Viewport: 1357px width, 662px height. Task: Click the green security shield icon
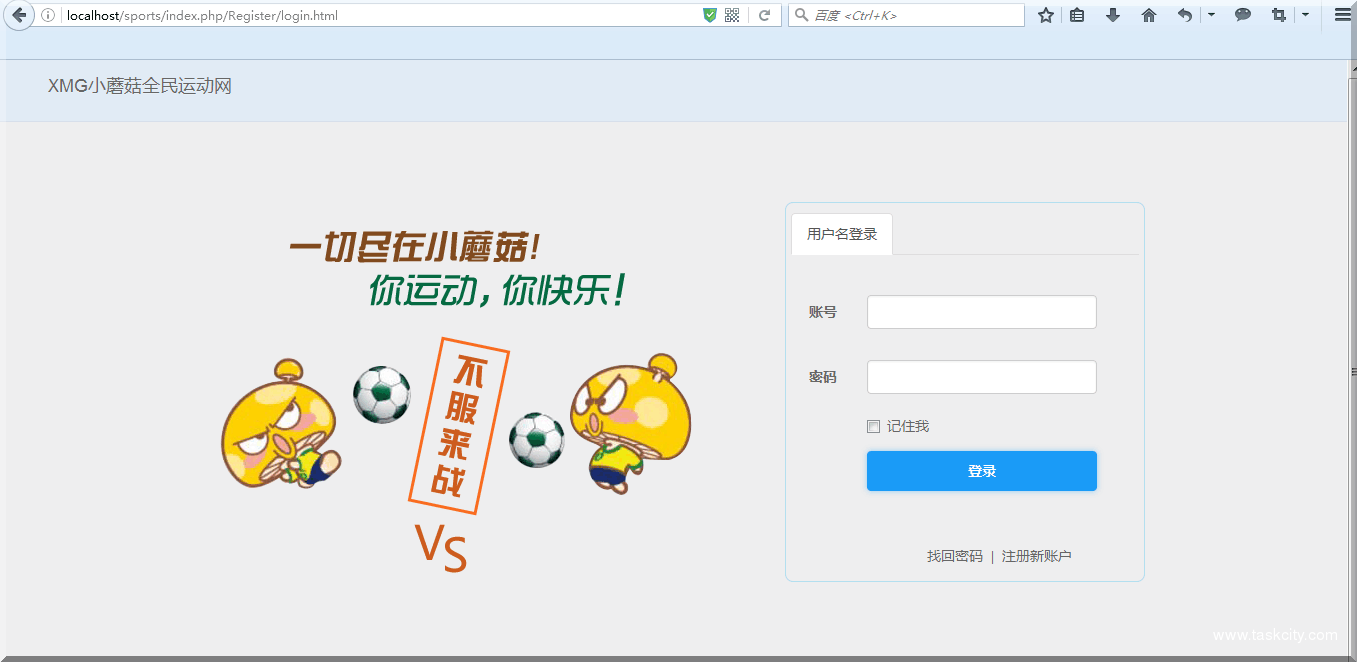pos(710,15)
